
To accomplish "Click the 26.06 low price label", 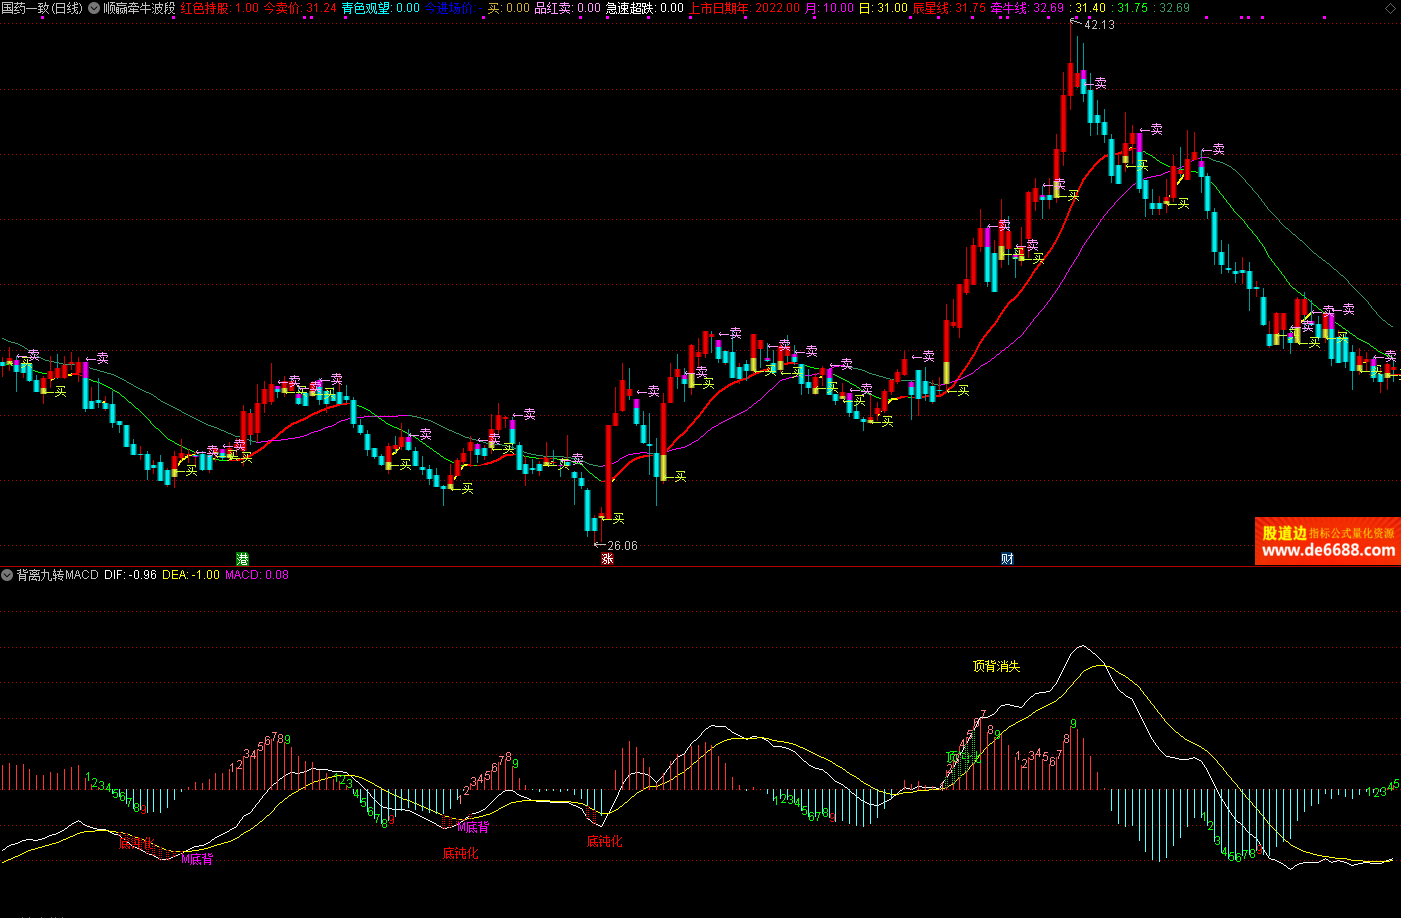I will point(621,545).
